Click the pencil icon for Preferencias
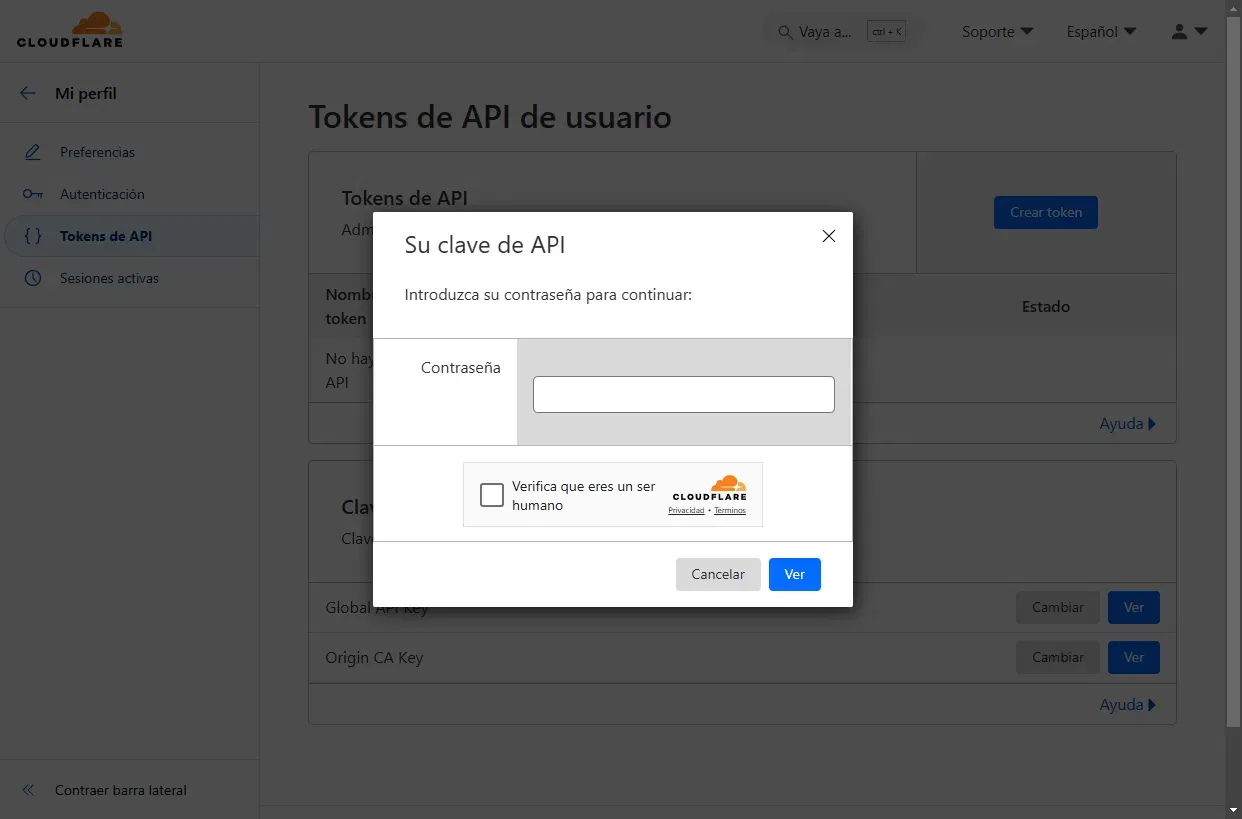The image size is (1242, 819). 33,152
